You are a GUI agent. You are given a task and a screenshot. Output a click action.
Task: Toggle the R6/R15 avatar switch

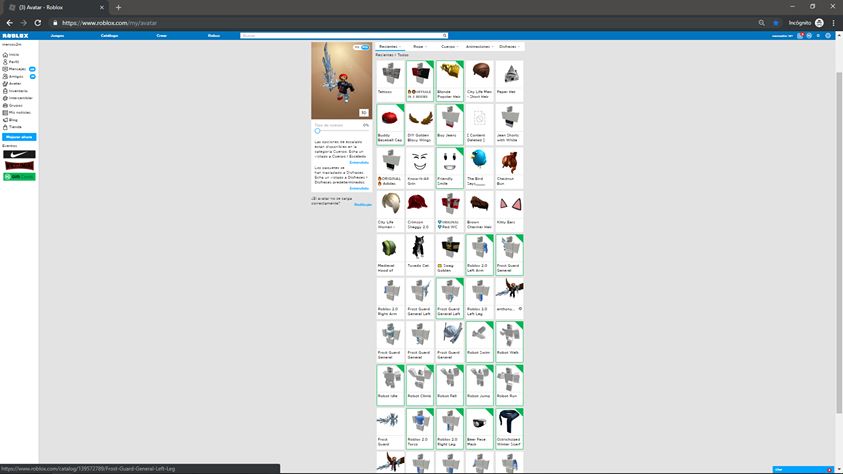pos(361,47)
